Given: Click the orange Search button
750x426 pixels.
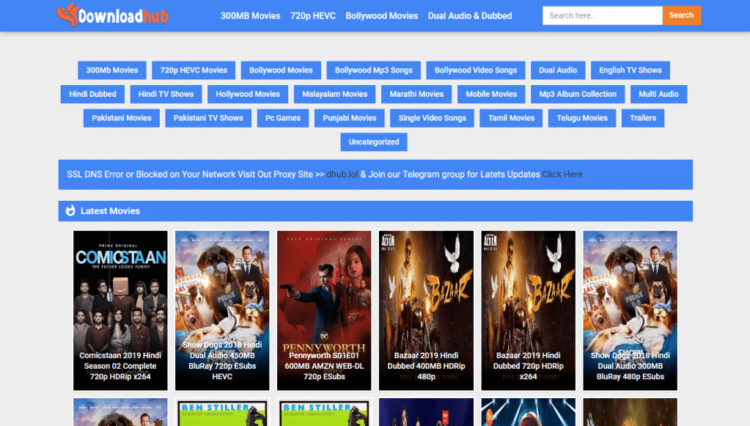Looking at the screenshot, I should pos(682,15).
